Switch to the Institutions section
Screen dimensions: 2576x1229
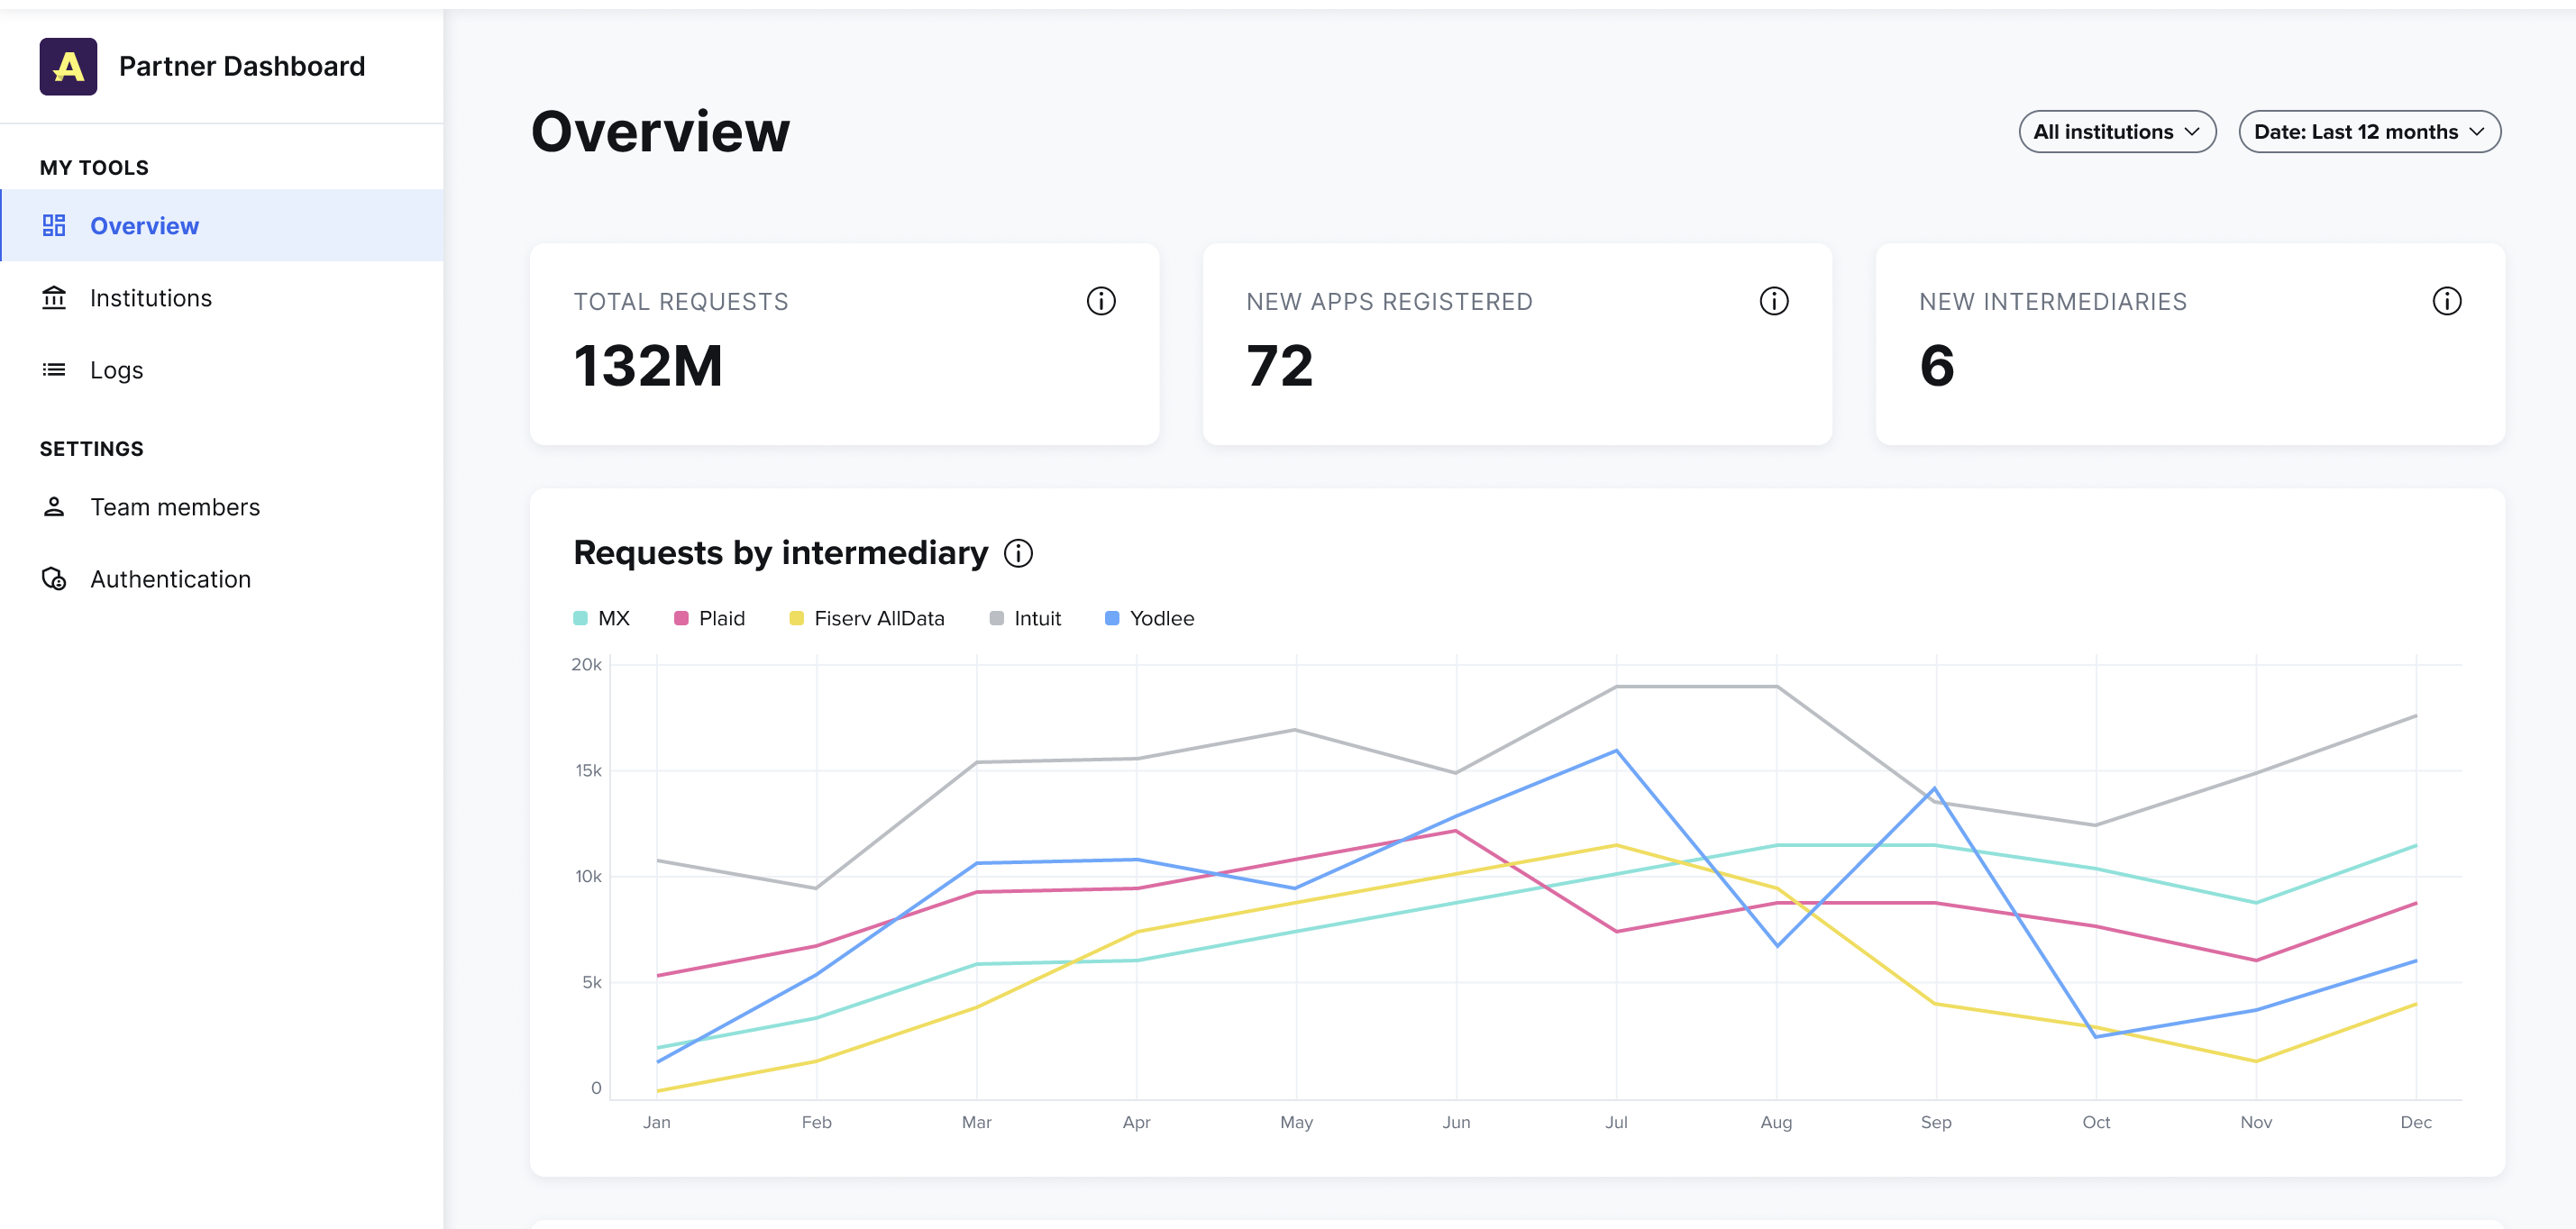(150, 297)
